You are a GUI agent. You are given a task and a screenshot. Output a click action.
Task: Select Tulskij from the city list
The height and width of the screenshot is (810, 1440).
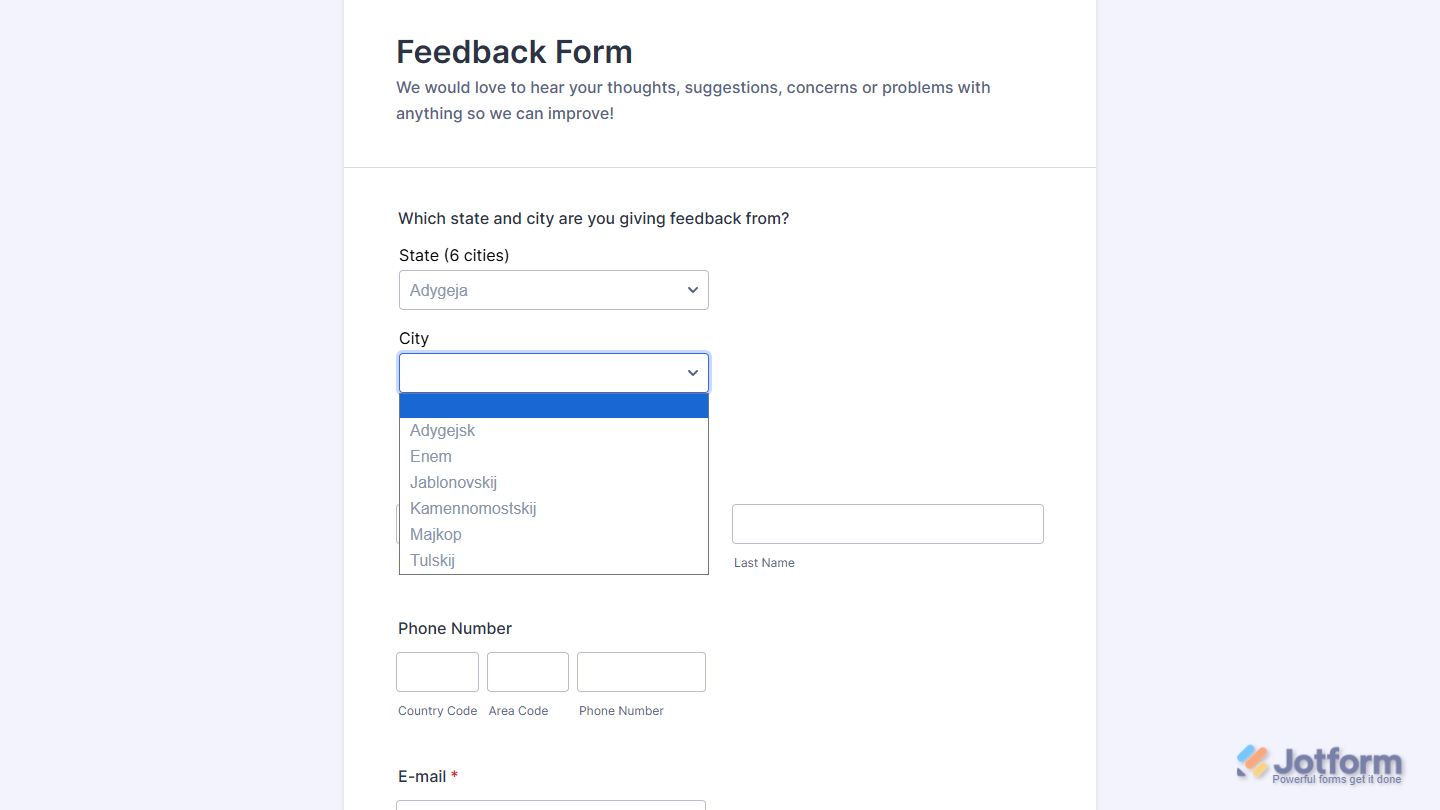[432, 560]
